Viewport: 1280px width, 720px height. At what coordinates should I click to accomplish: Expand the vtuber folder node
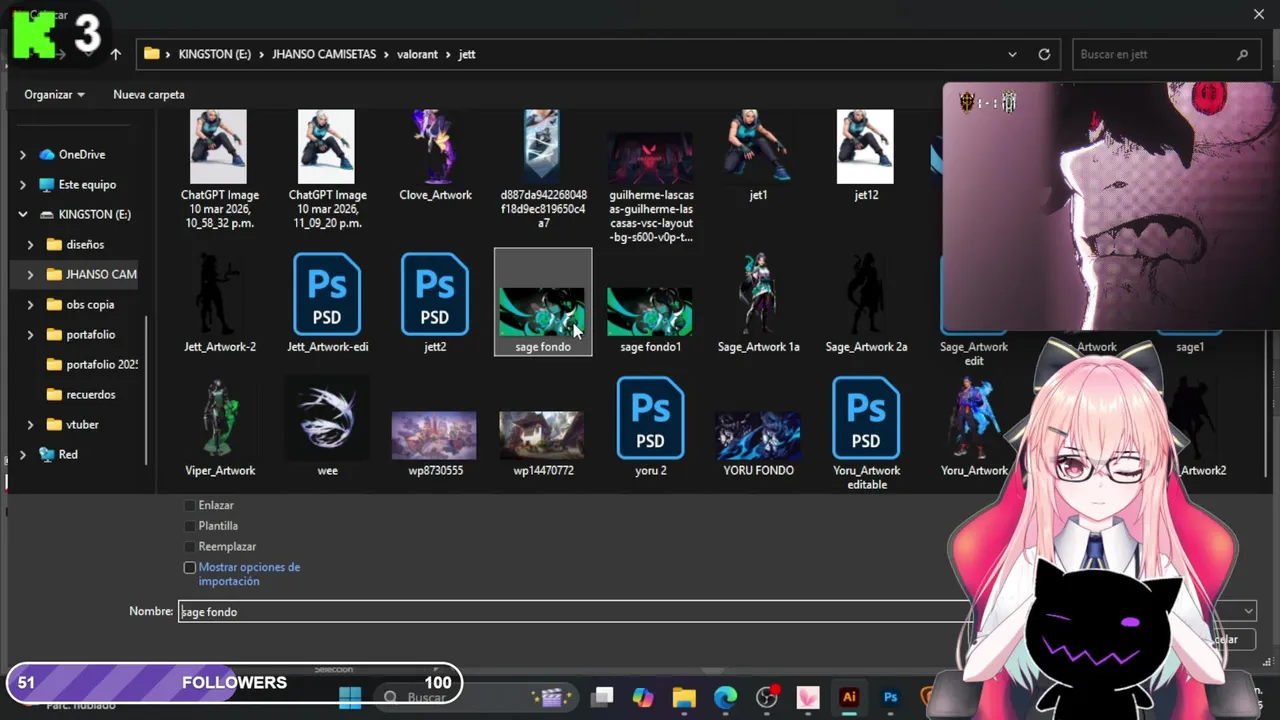tap(30, 424)
